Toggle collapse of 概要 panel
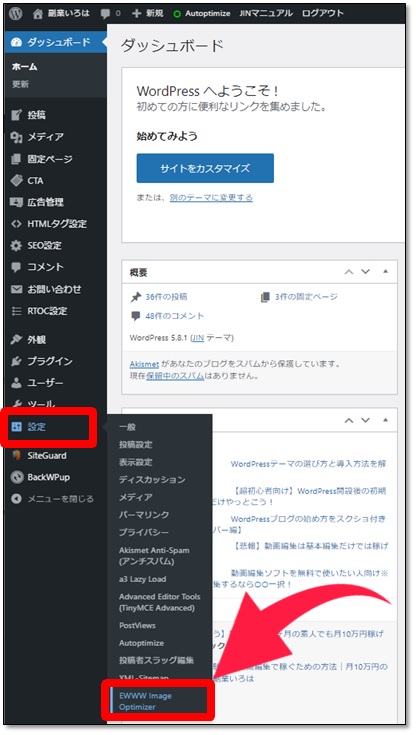This screenshot has height=735, width=416. tap(386, 271)
